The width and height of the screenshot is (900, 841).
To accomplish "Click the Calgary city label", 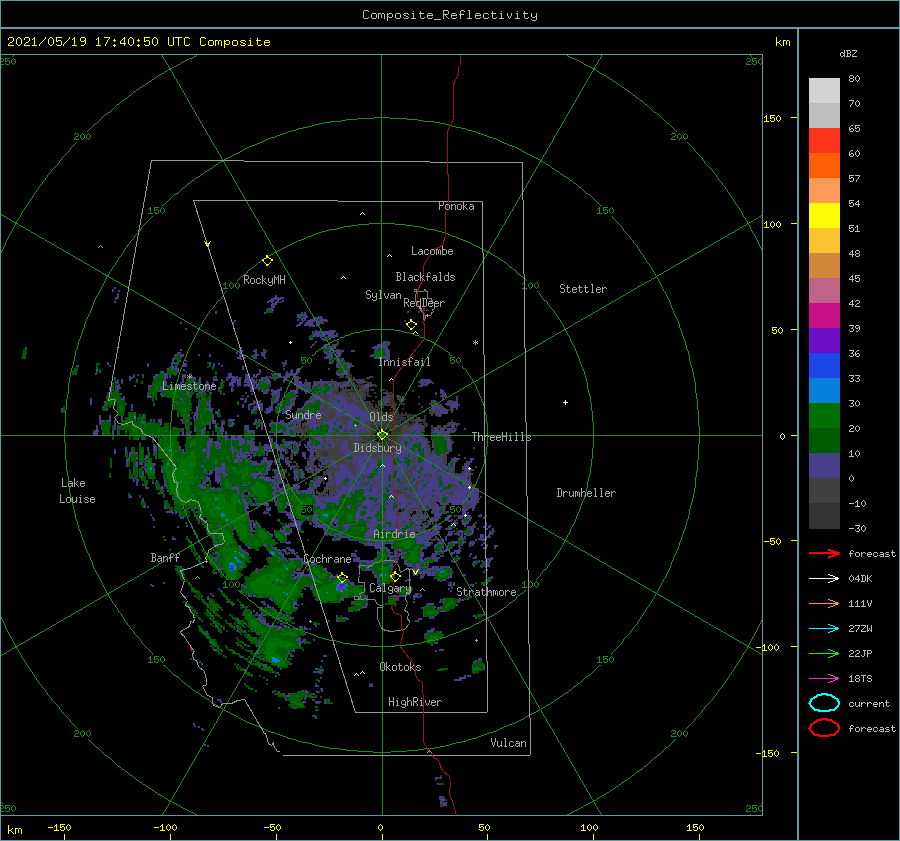I will click(x=390, y=588).
